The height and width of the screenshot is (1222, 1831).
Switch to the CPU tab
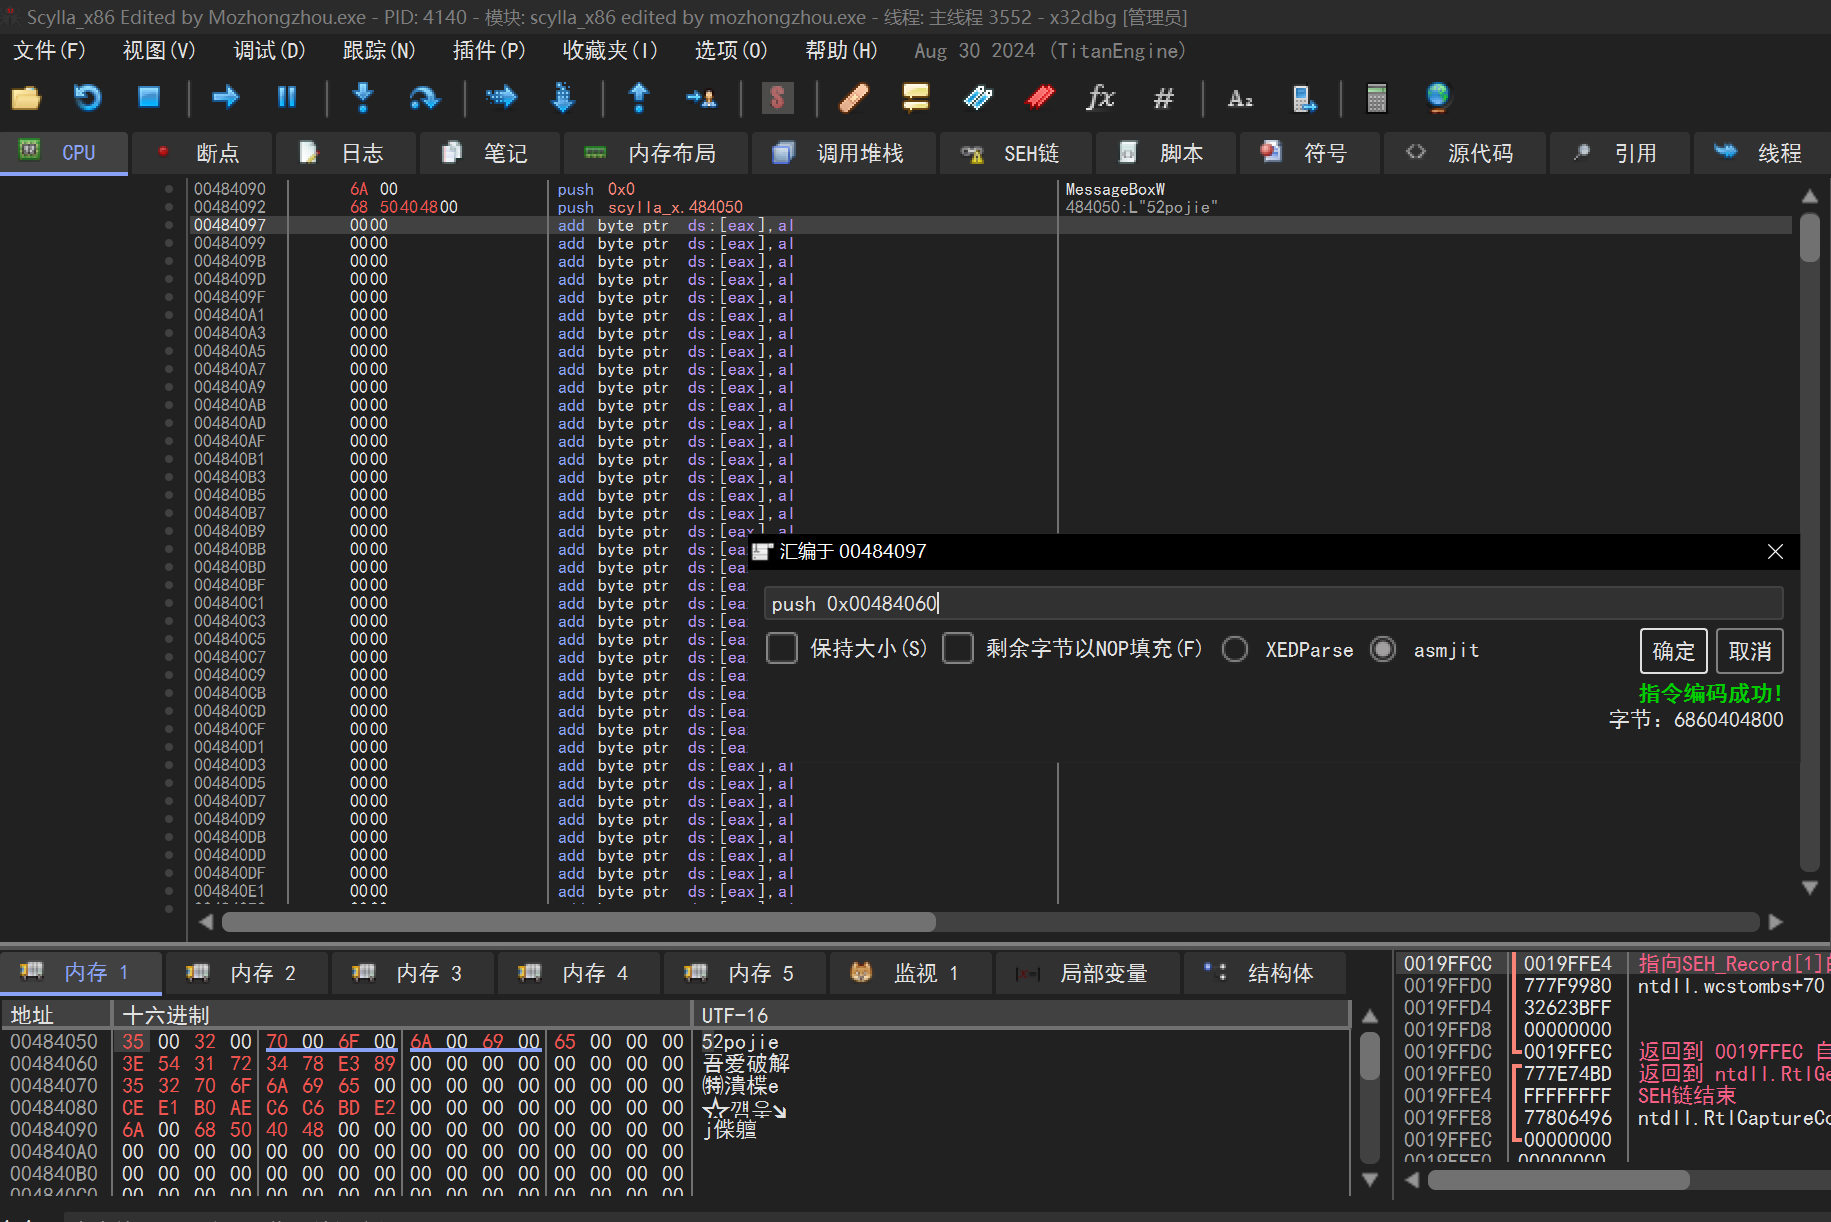click(64, 153)
